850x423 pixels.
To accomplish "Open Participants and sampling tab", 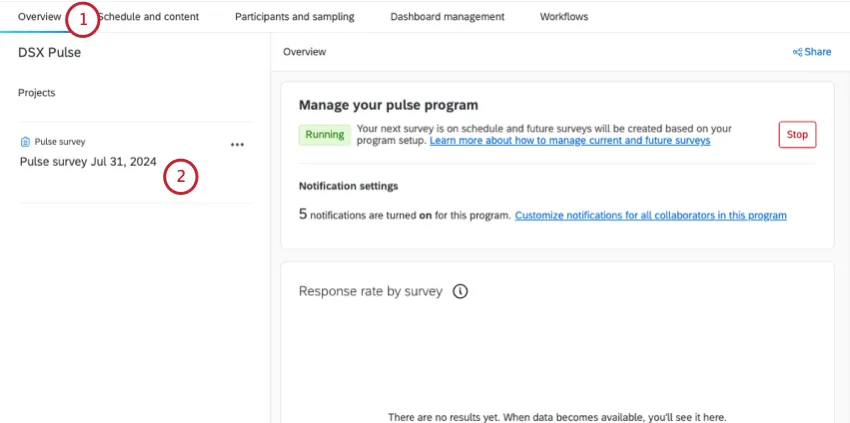I will [x=294, y=17].
